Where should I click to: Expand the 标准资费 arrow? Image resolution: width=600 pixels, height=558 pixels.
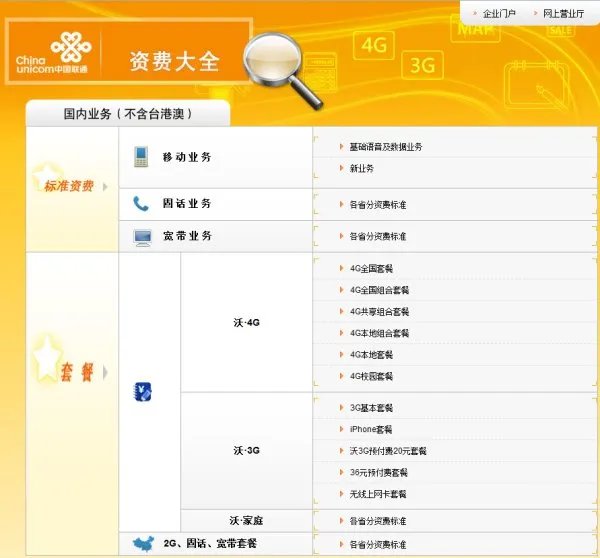click(x=105, y=186)
